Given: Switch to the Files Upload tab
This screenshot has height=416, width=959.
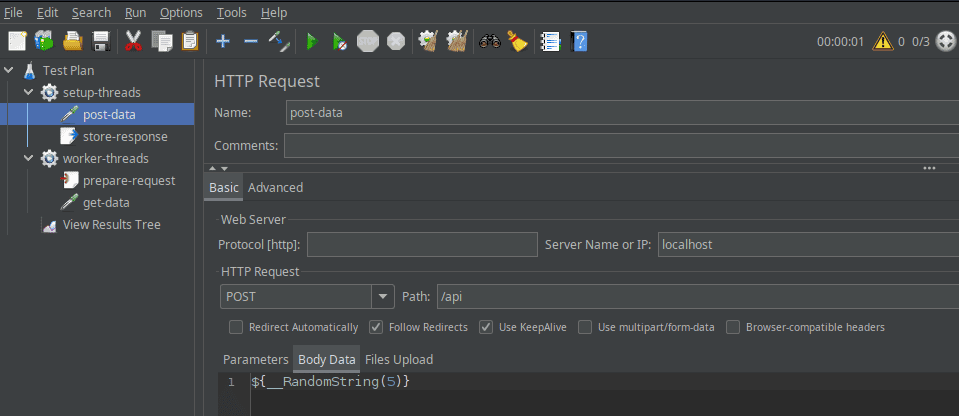Looking at the screenshot, I should (x=398, y=359).
